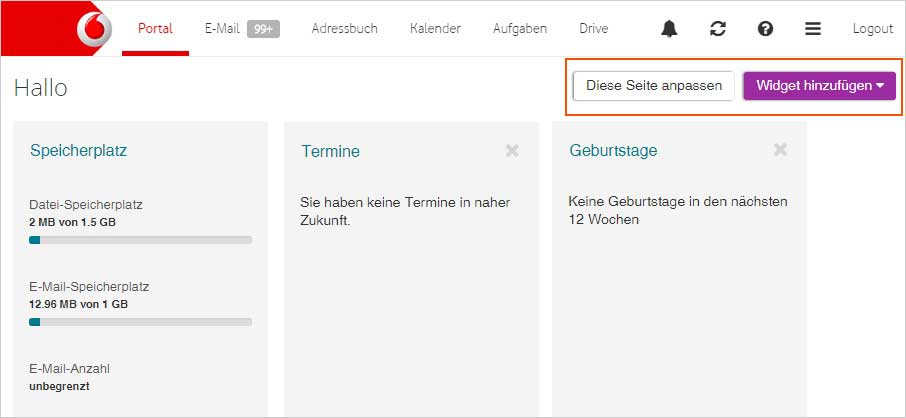Click the Datei-Speicherplatz usage bar

140,240
